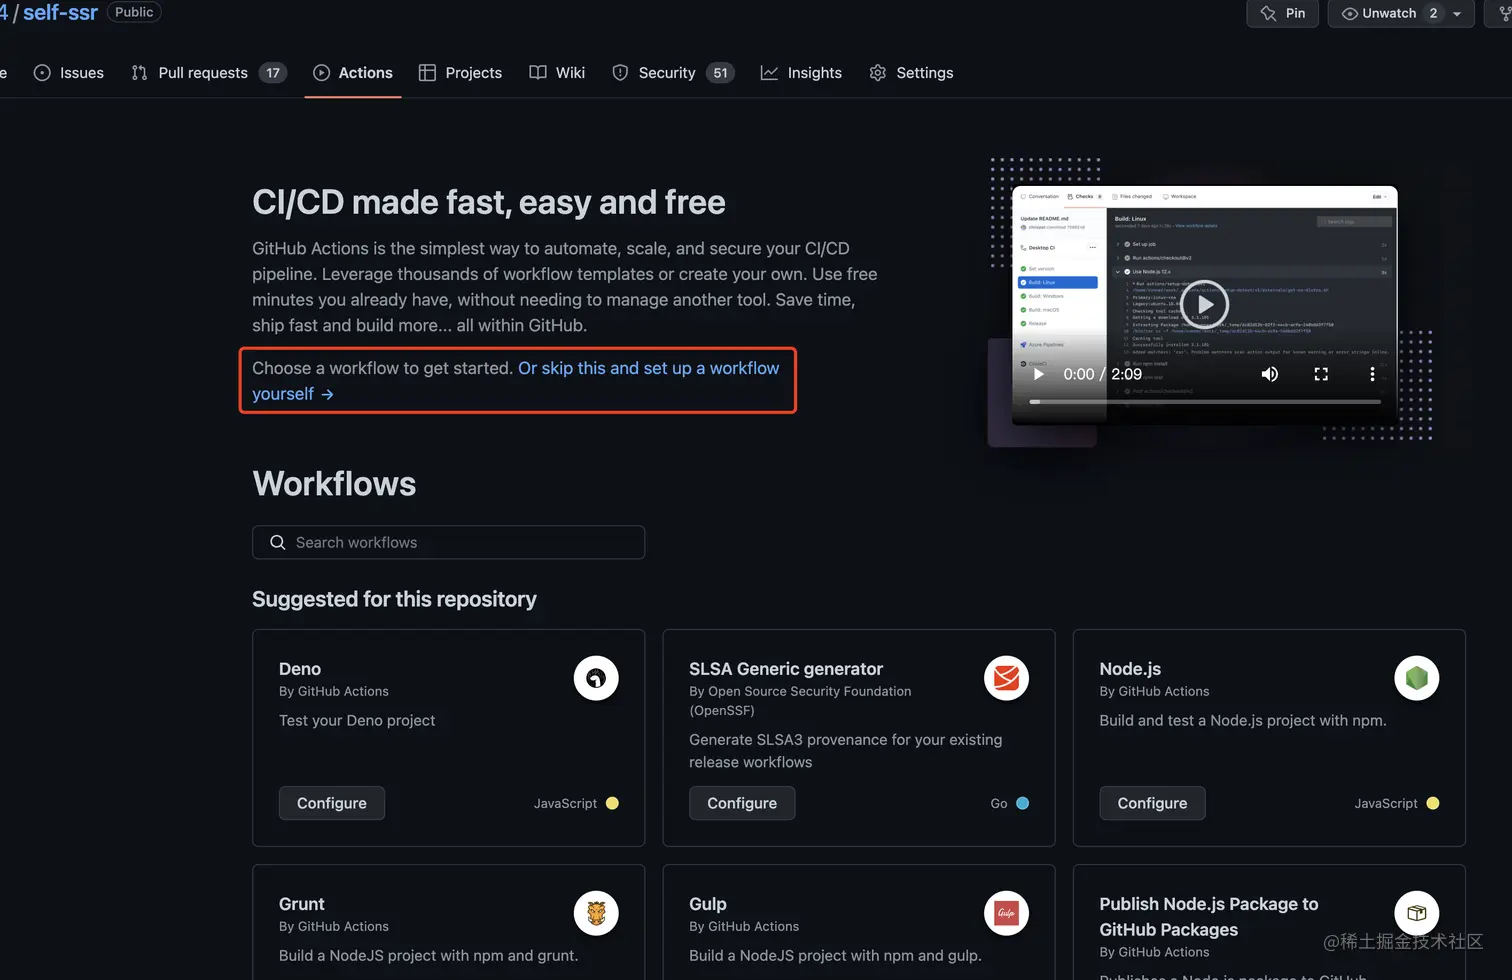Open the Pull requests tab
The height and width of the screenshot is (980, 1512).
pyautogui.click(x=208, y=73)
